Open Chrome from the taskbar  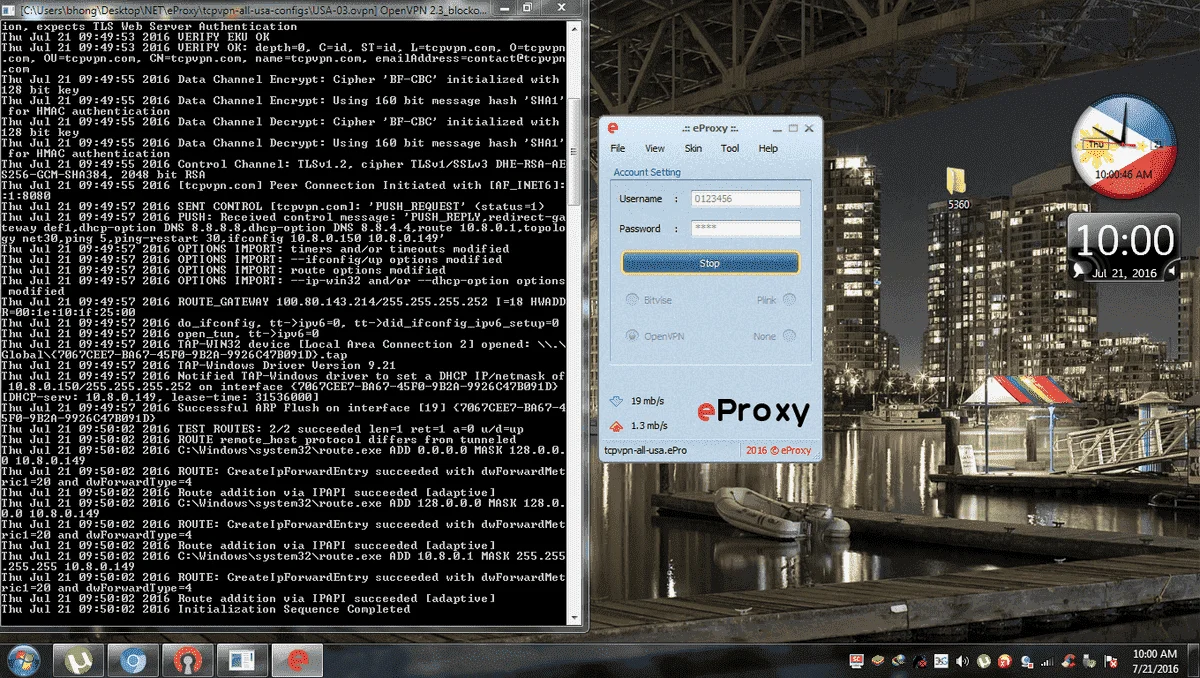coord(133,660)
